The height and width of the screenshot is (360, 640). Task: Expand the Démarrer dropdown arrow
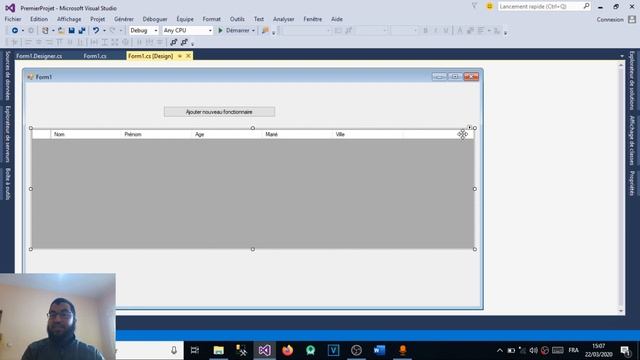pyautogui.click(x=253, y=31)
